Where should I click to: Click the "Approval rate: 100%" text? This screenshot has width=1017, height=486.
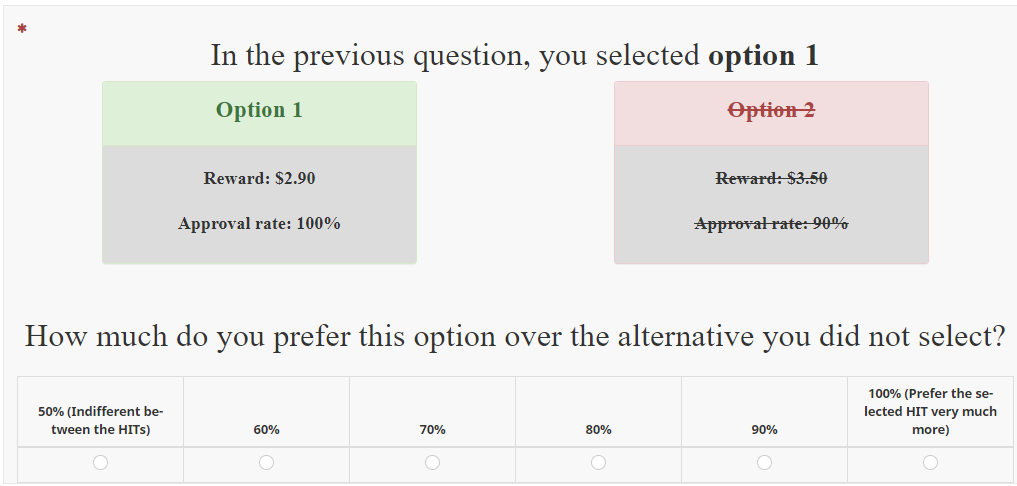click(259, 224)
